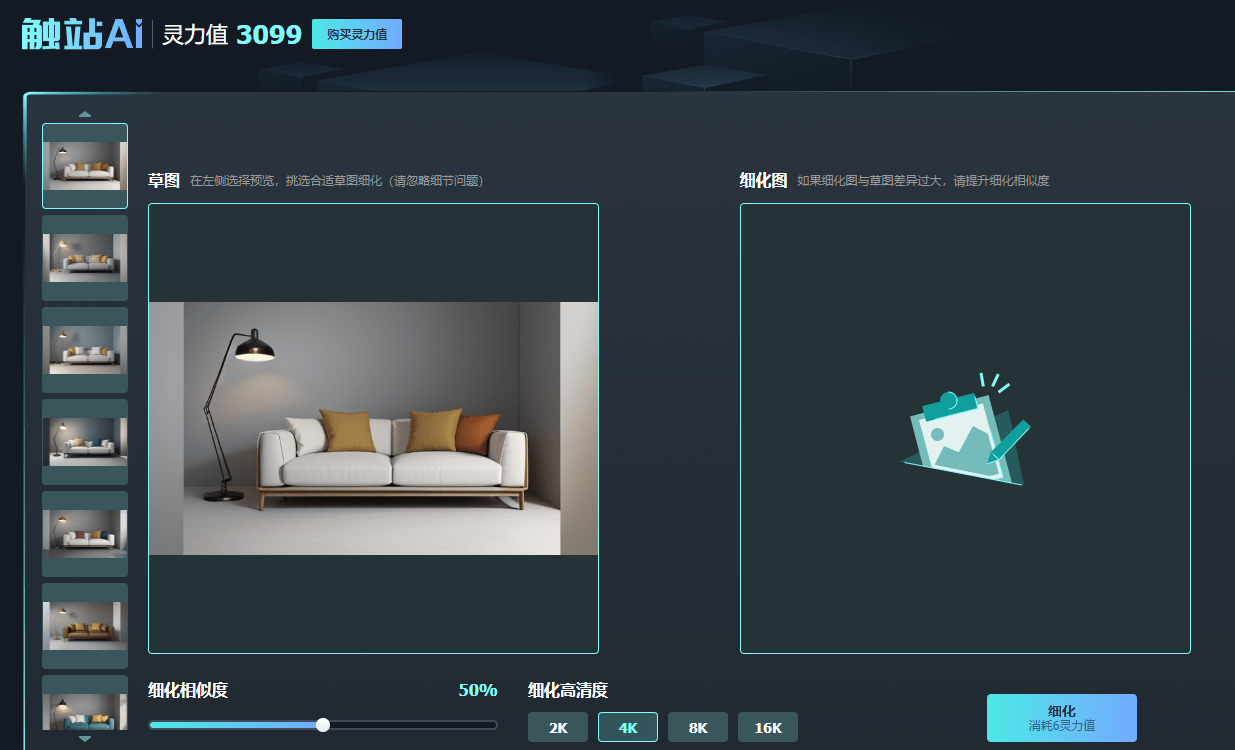Select the second sketch thumbnail in the sidebar
Image resolution: width=1235 pixels, height=750 pixels.
85,258
